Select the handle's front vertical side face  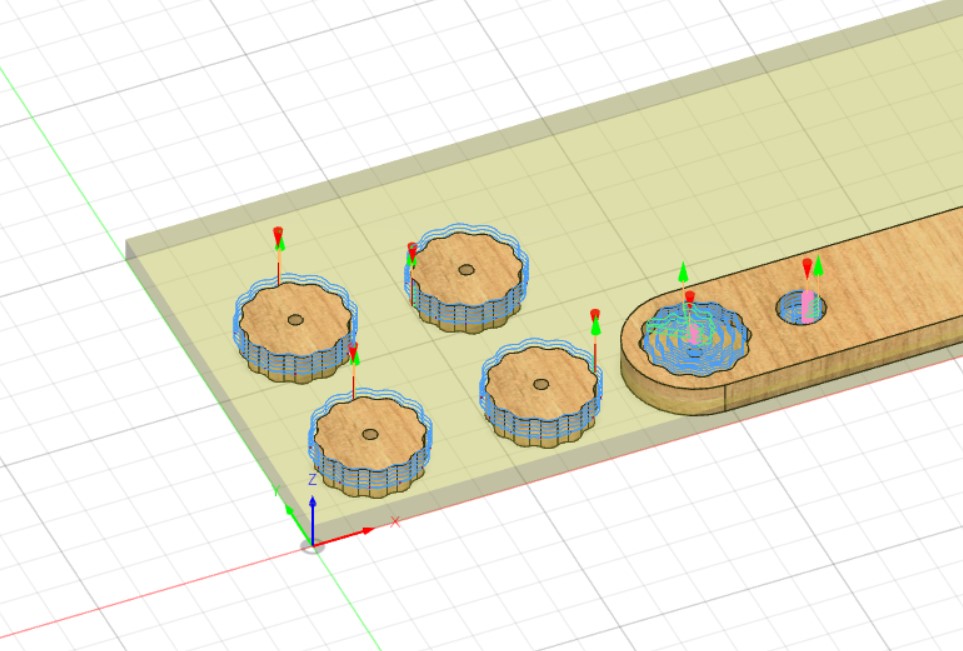[850, 375]
